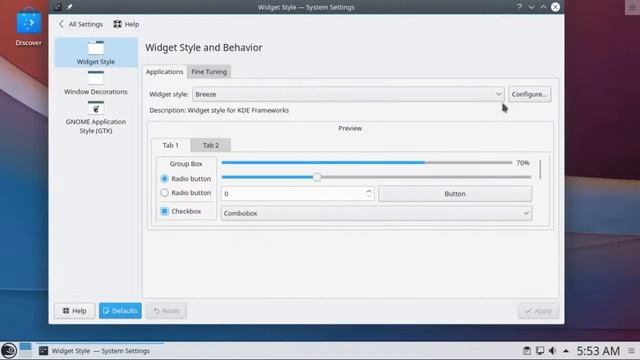
Task: Click the virtual desktop pager in taskbar
Action: pos(25,351)
